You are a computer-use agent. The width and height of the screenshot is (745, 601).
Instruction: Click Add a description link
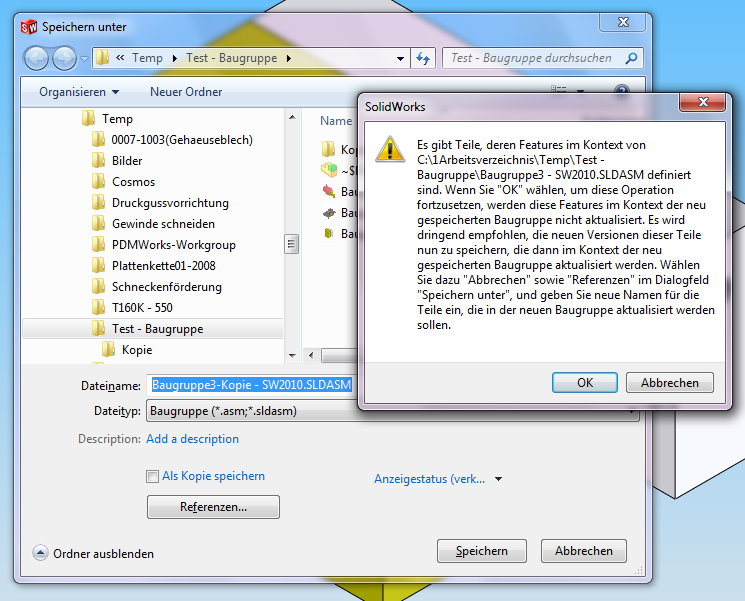pyautogui.click(x=192, y=439)
